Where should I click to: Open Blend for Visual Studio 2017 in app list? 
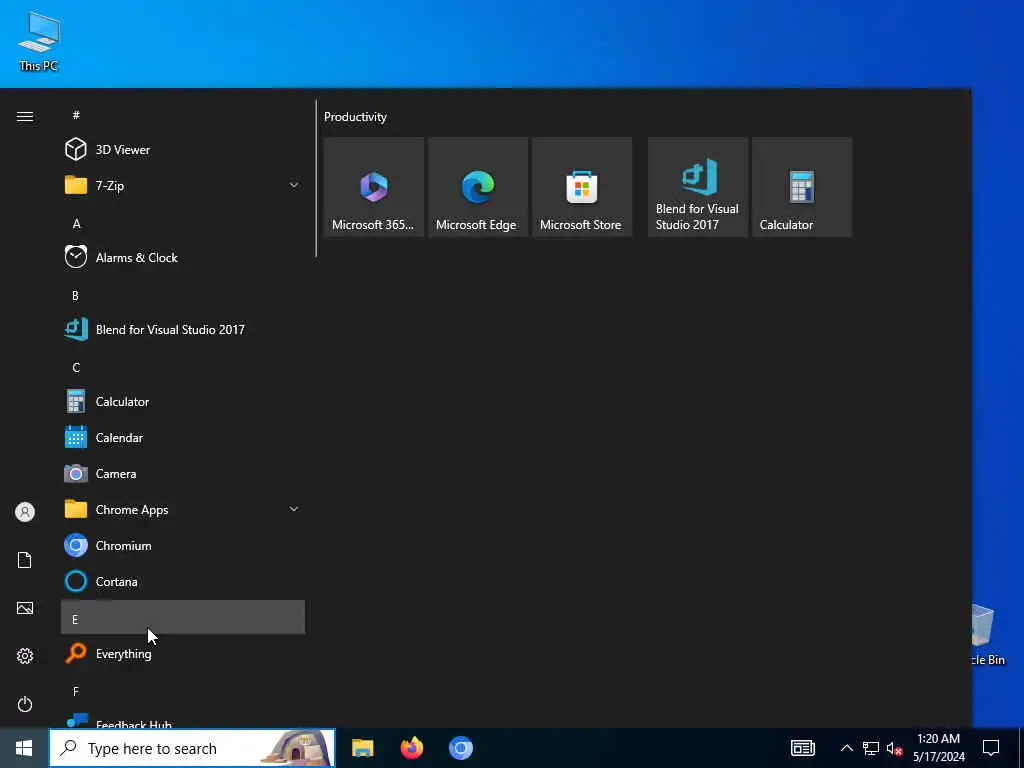point(183,329)
